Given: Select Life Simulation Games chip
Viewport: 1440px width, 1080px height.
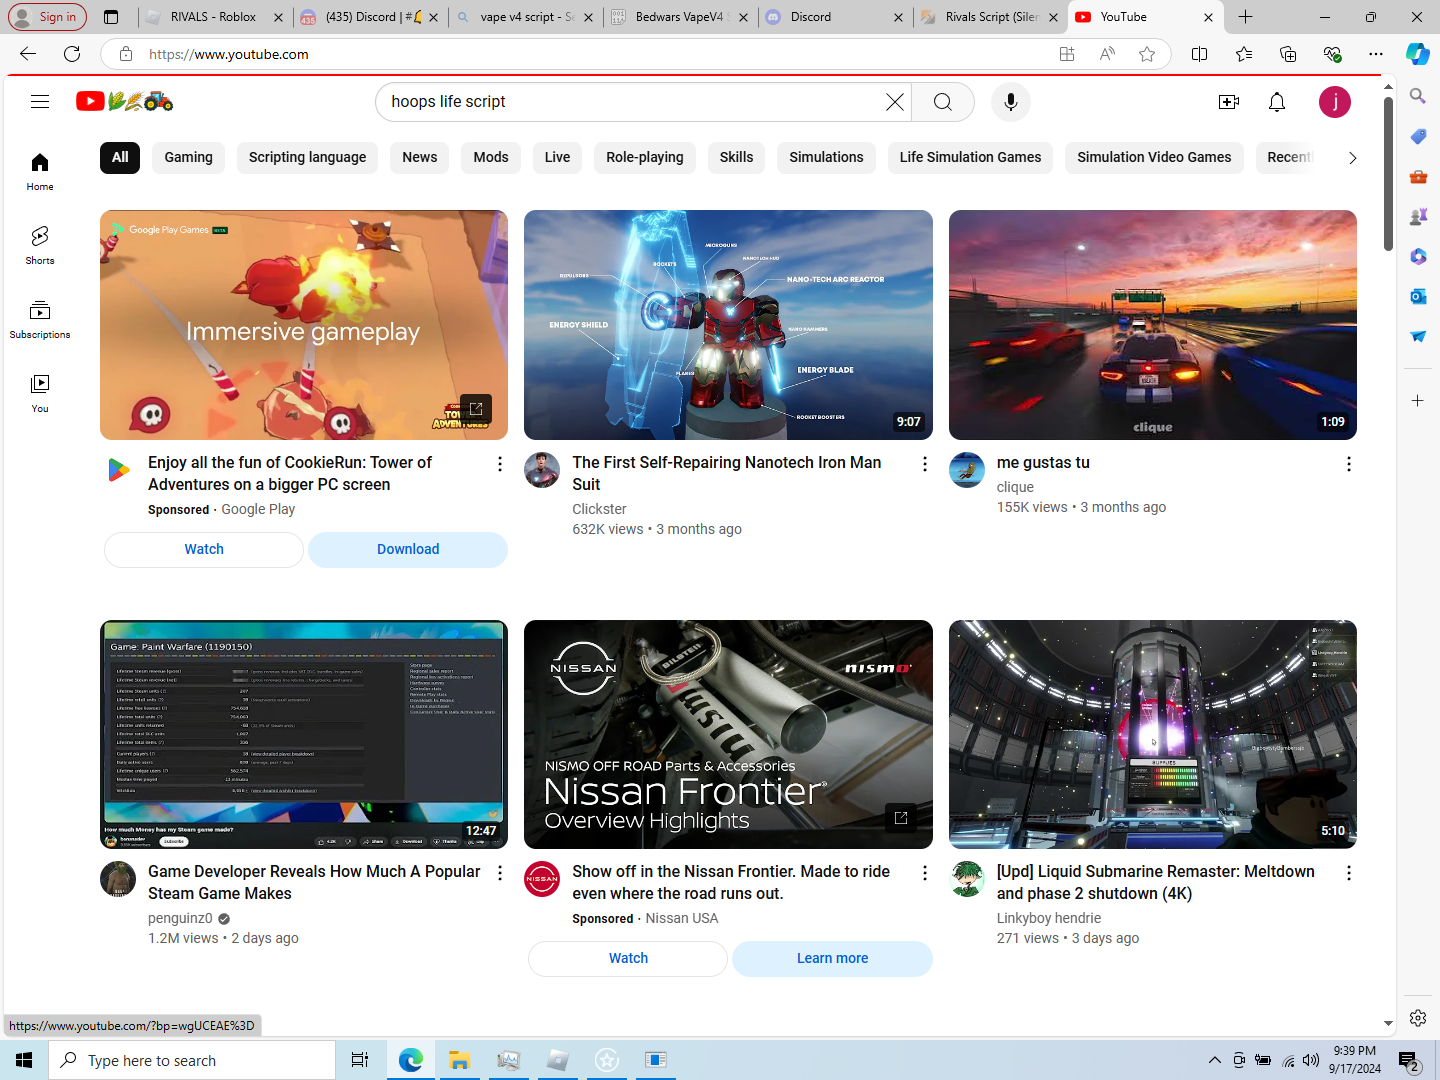Looking at the screenshot, I should point(970,157).
